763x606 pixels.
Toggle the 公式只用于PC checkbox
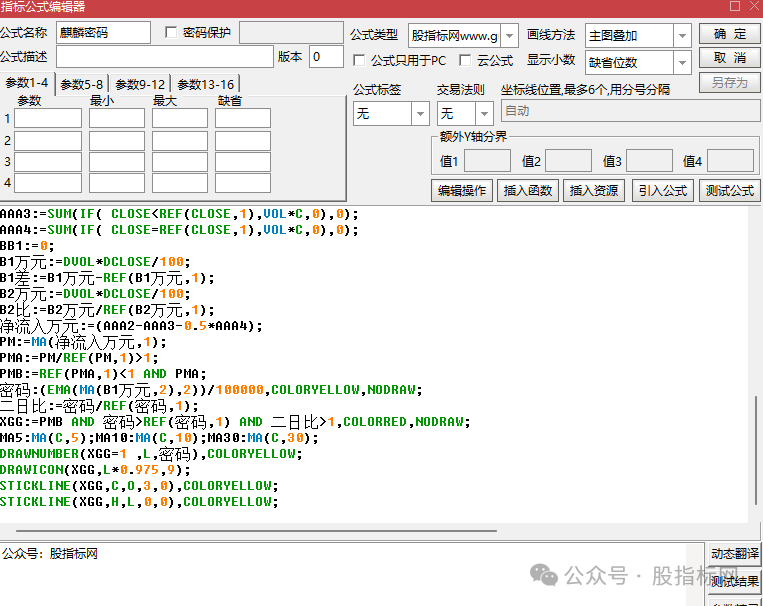[x=360, y=61]
